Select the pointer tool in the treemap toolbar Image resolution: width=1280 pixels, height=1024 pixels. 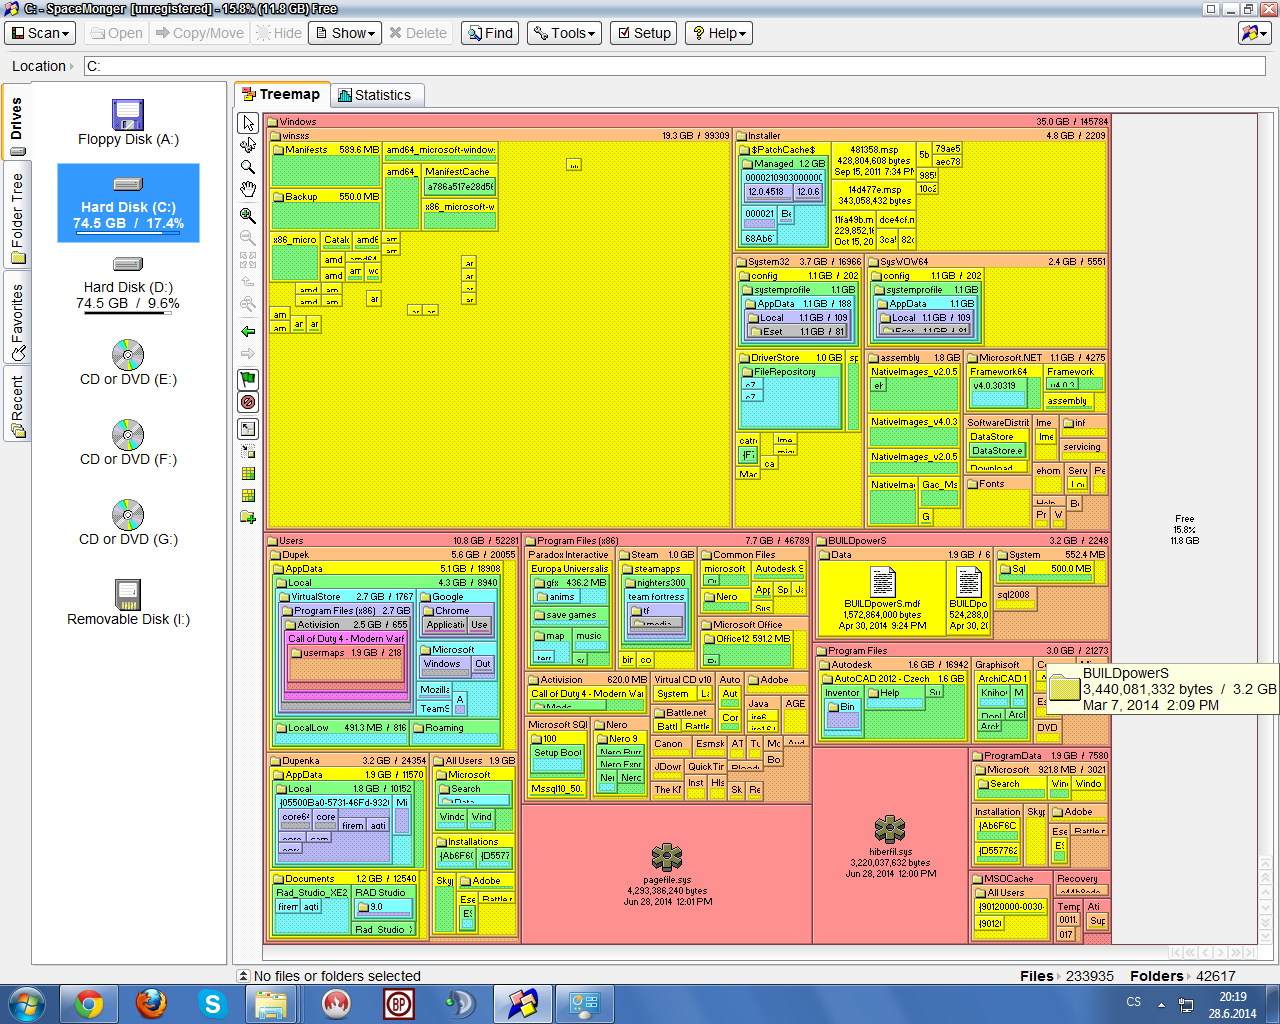point(248,123)
